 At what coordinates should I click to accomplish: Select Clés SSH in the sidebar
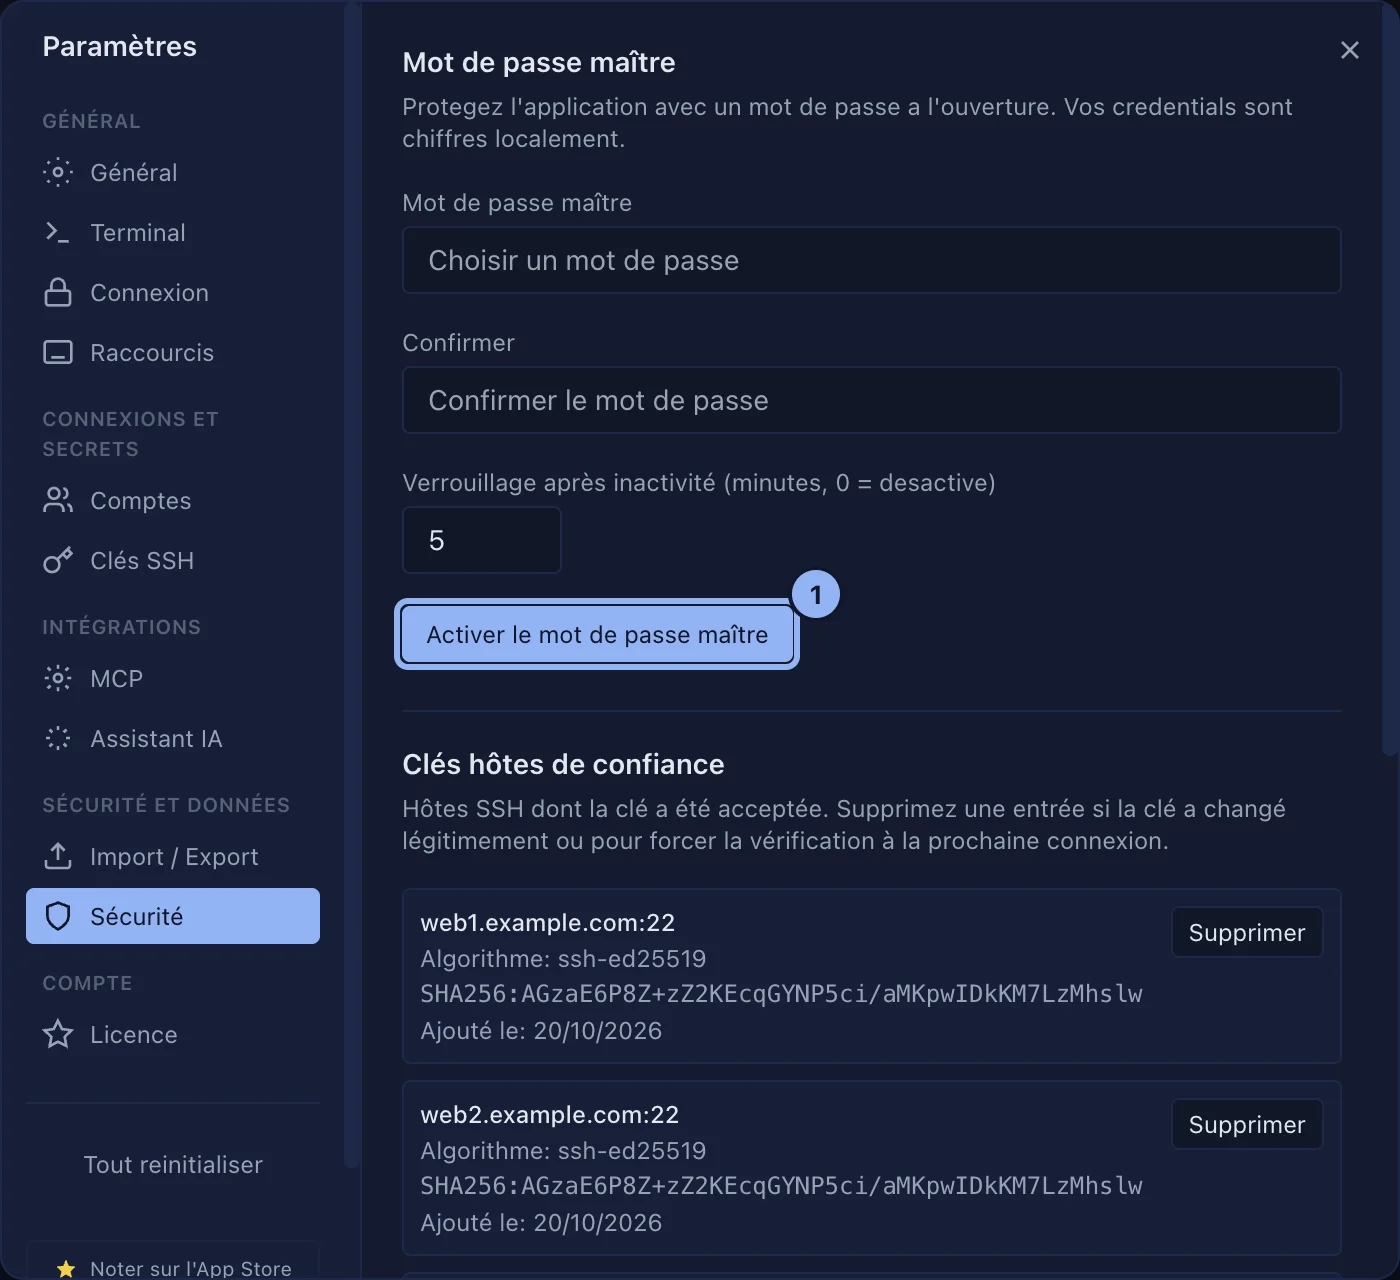tap(173, 561)
